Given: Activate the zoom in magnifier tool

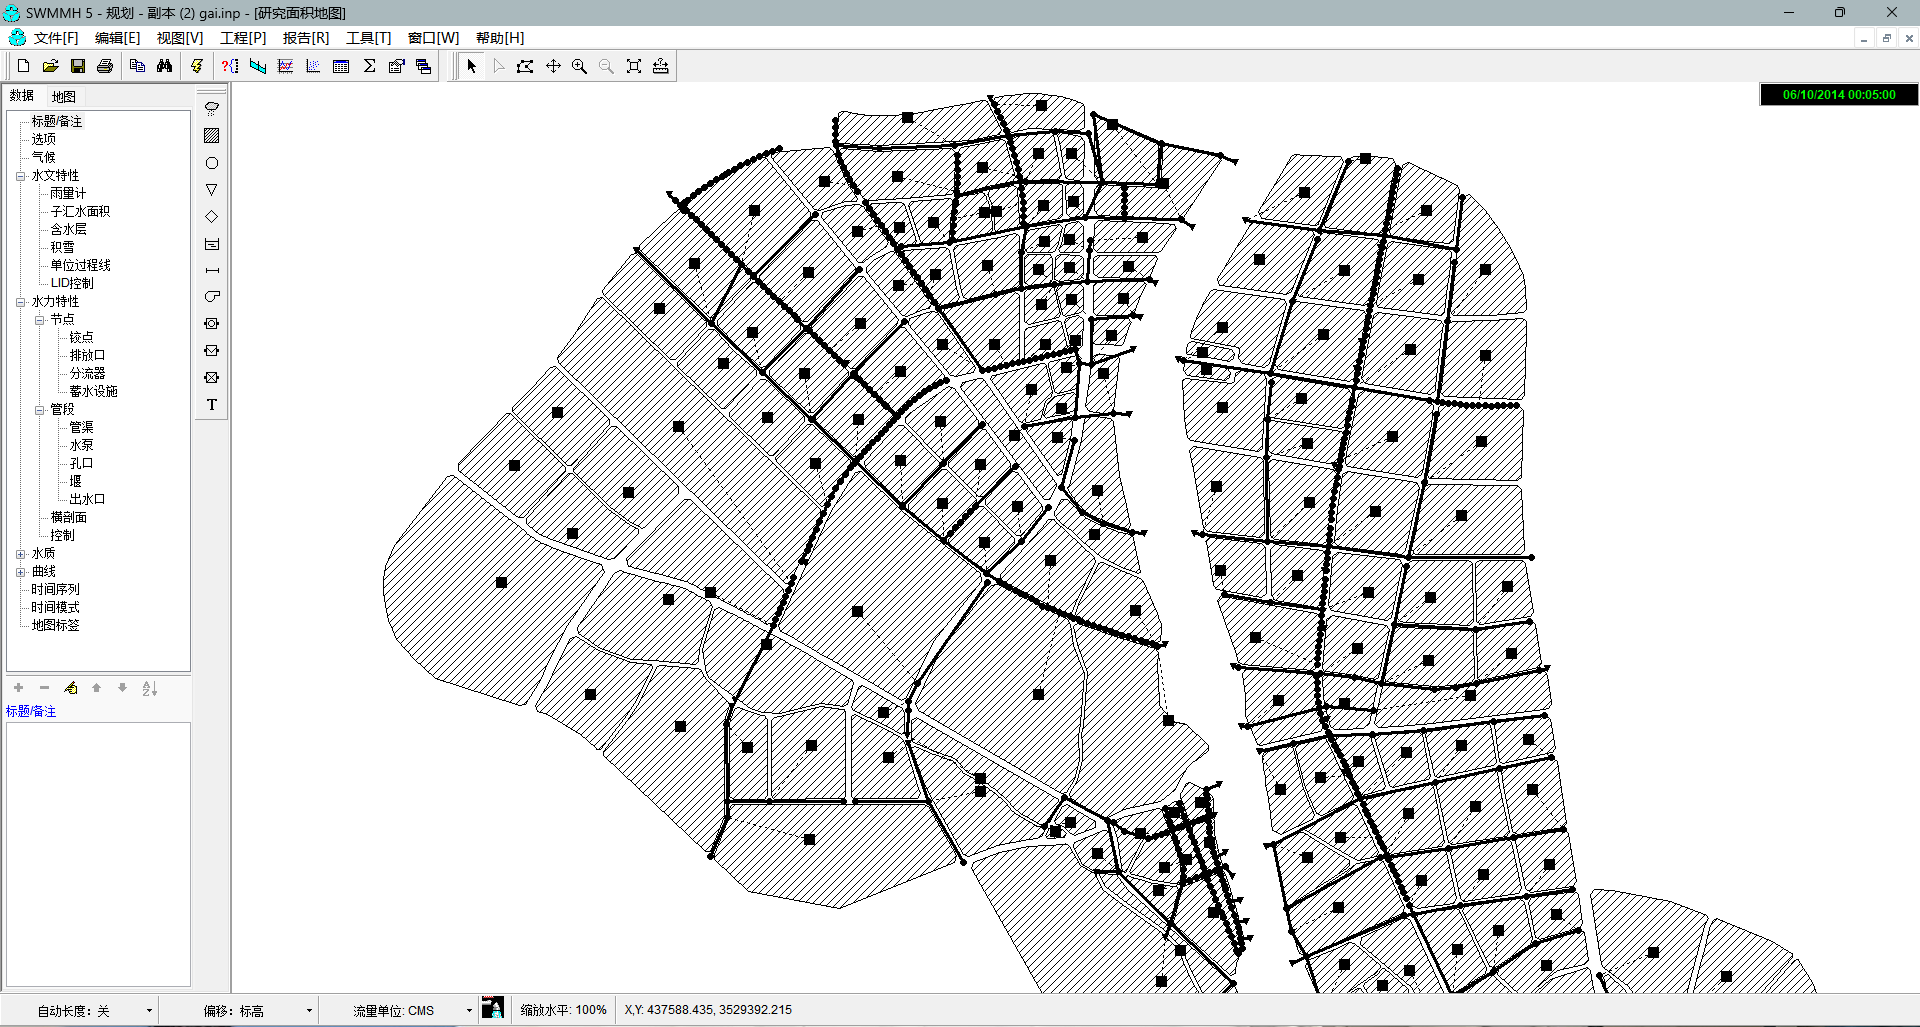Looking at the screenshot, I should pos(579,66).
